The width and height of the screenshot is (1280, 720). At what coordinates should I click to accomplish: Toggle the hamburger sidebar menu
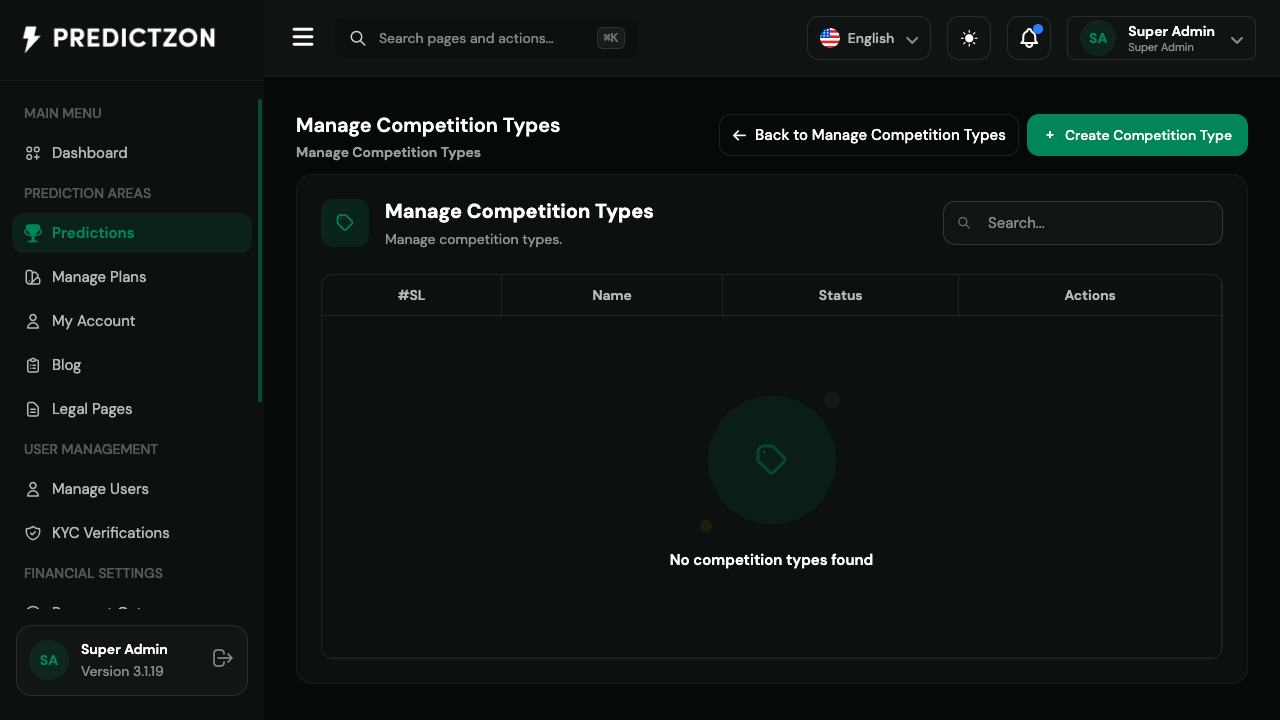tap(303, 38)
